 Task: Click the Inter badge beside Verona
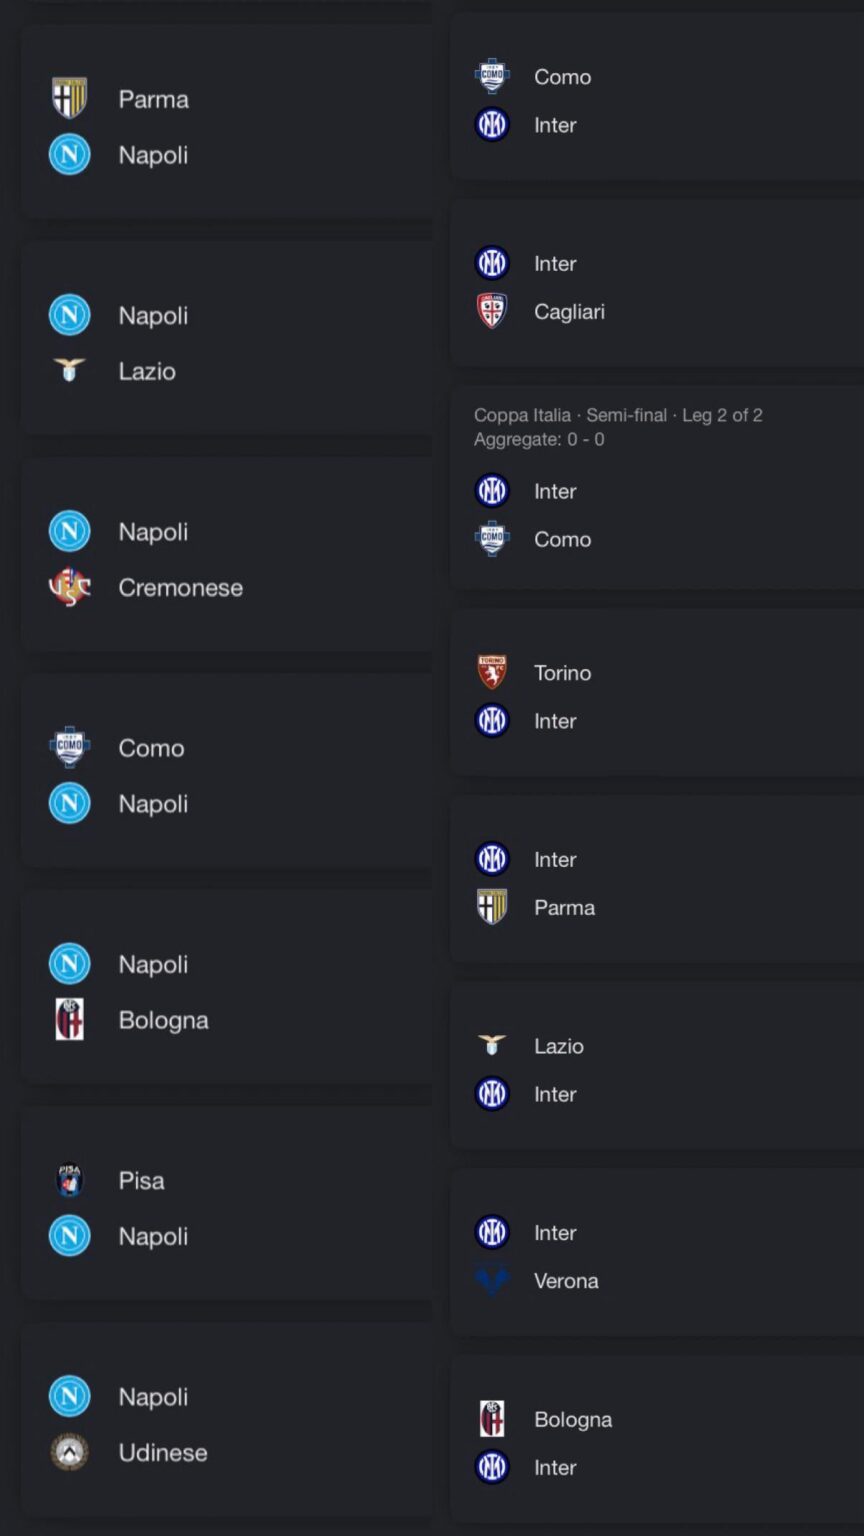(x=492, y=1232)
